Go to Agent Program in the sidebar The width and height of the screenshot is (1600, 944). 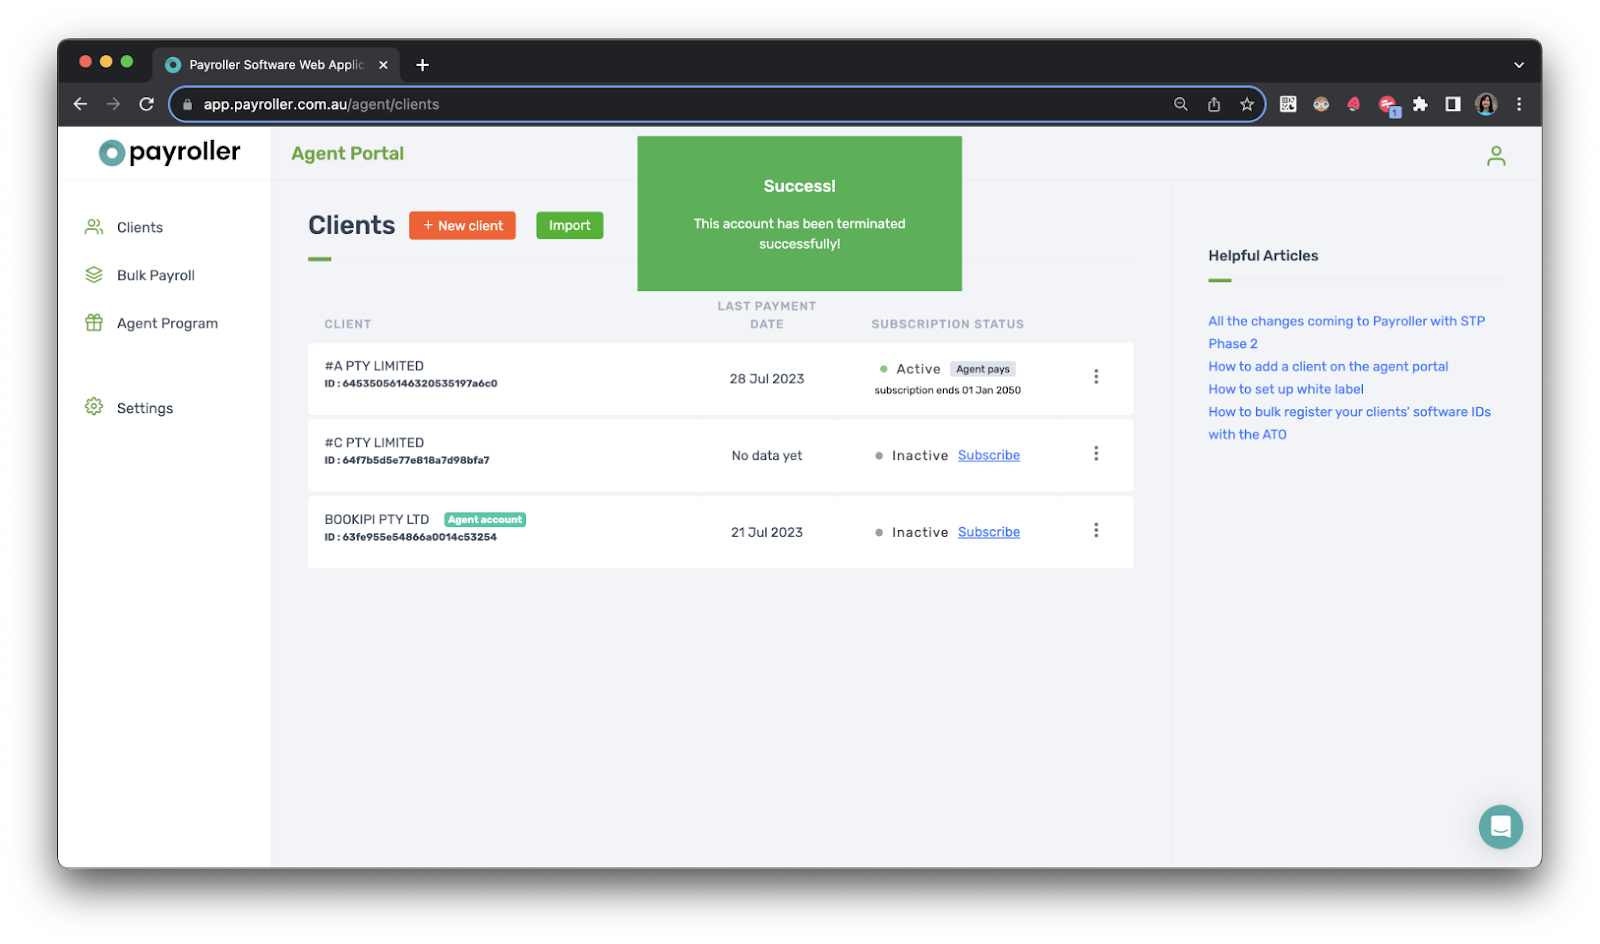tap(151, 323)
